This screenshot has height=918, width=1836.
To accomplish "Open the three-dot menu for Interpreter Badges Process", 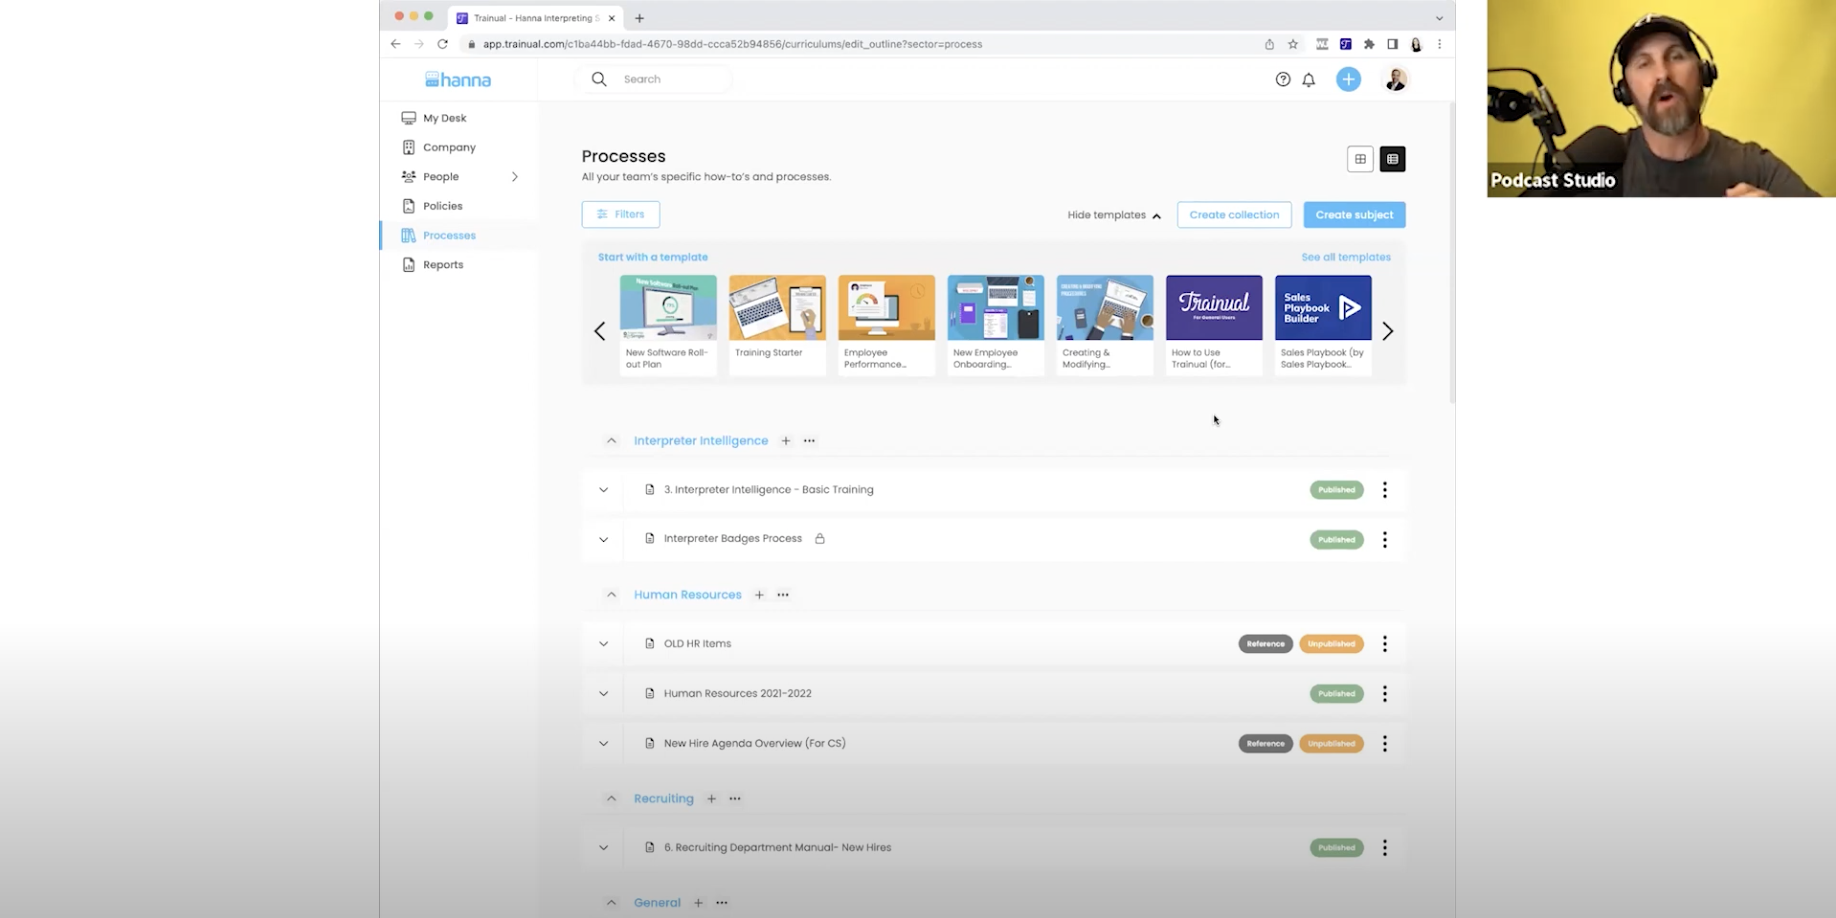I will coord(1385,539).
